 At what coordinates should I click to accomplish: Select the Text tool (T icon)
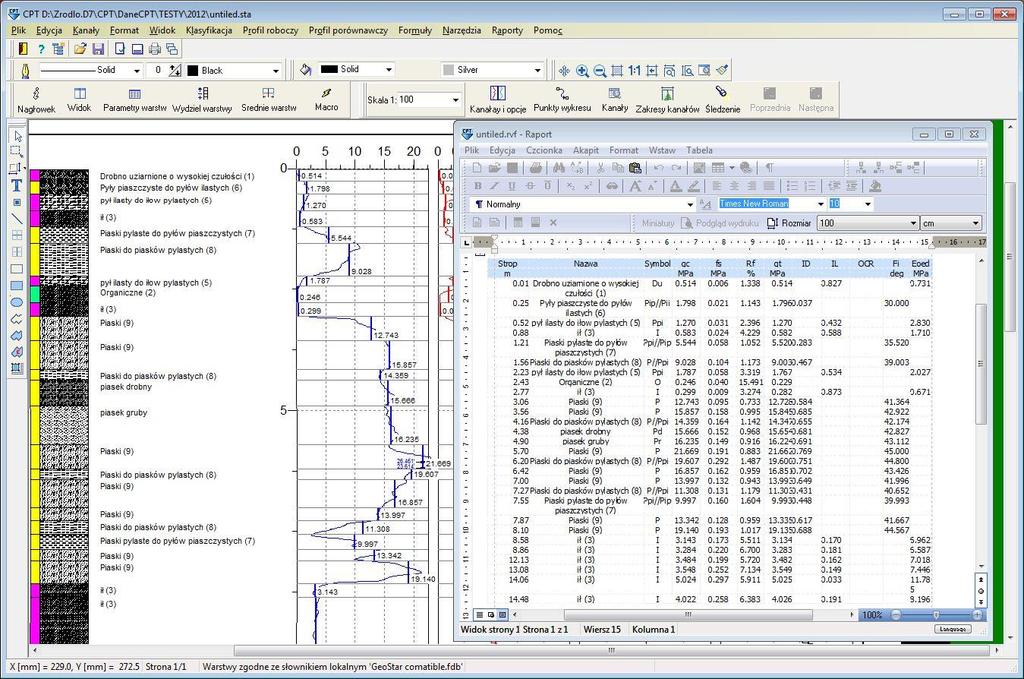click(x=17, y=185)
